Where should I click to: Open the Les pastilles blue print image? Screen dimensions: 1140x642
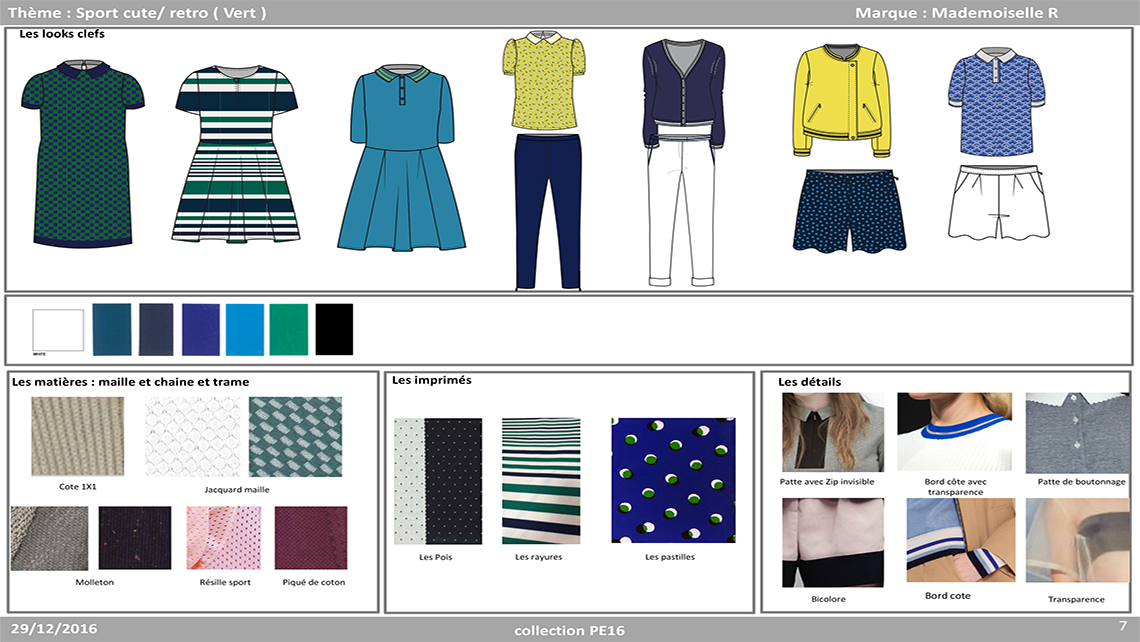tap(673, 480)
